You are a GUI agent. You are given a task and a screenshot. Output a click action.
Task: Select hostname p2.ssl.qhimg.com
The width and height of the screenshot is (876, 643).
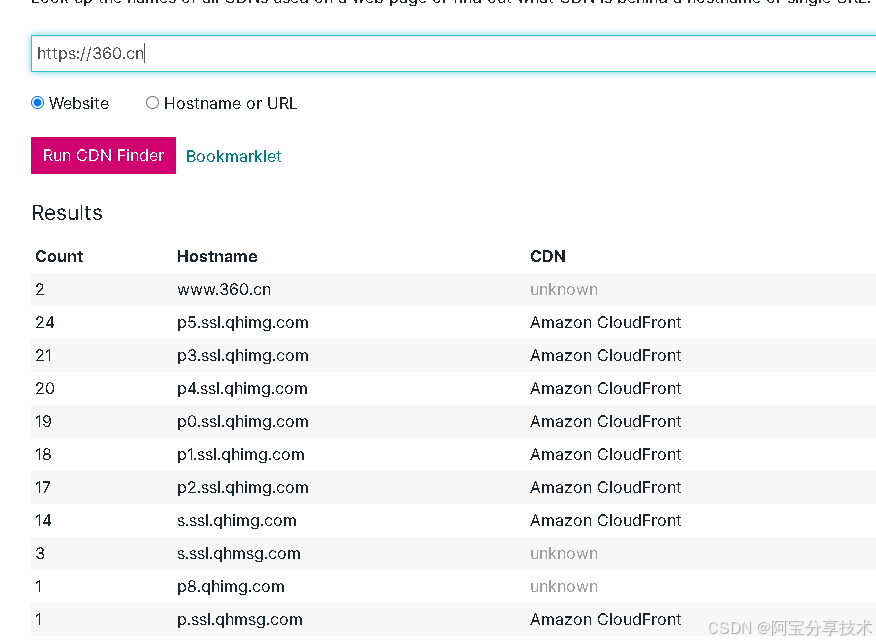pyautogui.click(x=242, y=487)
